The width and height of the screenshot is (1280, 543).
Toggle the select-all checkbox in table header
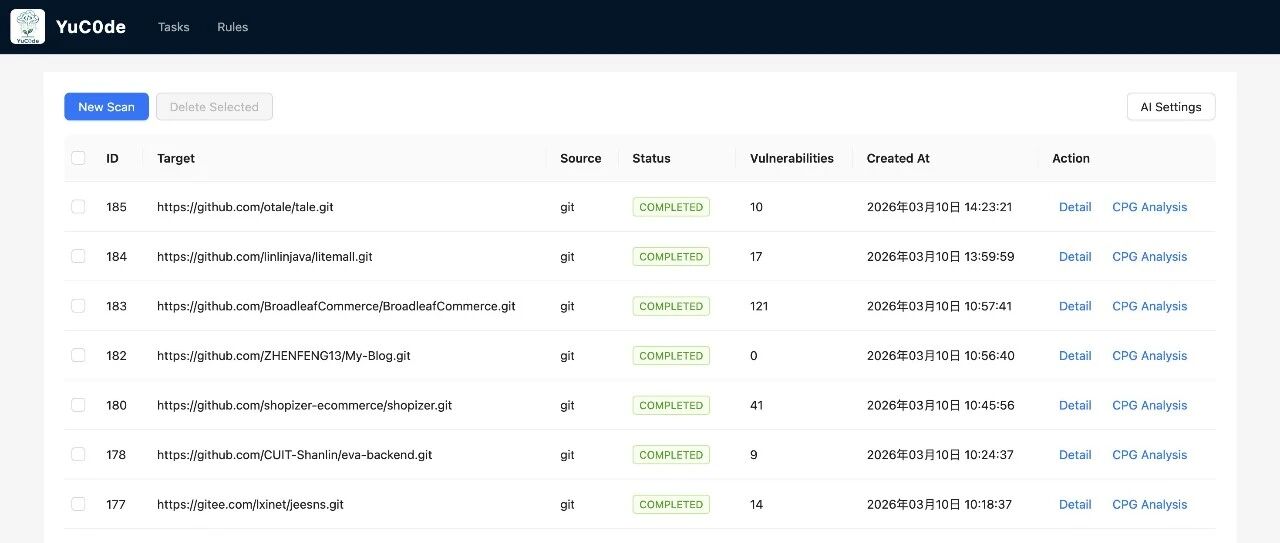coord(78,158)
